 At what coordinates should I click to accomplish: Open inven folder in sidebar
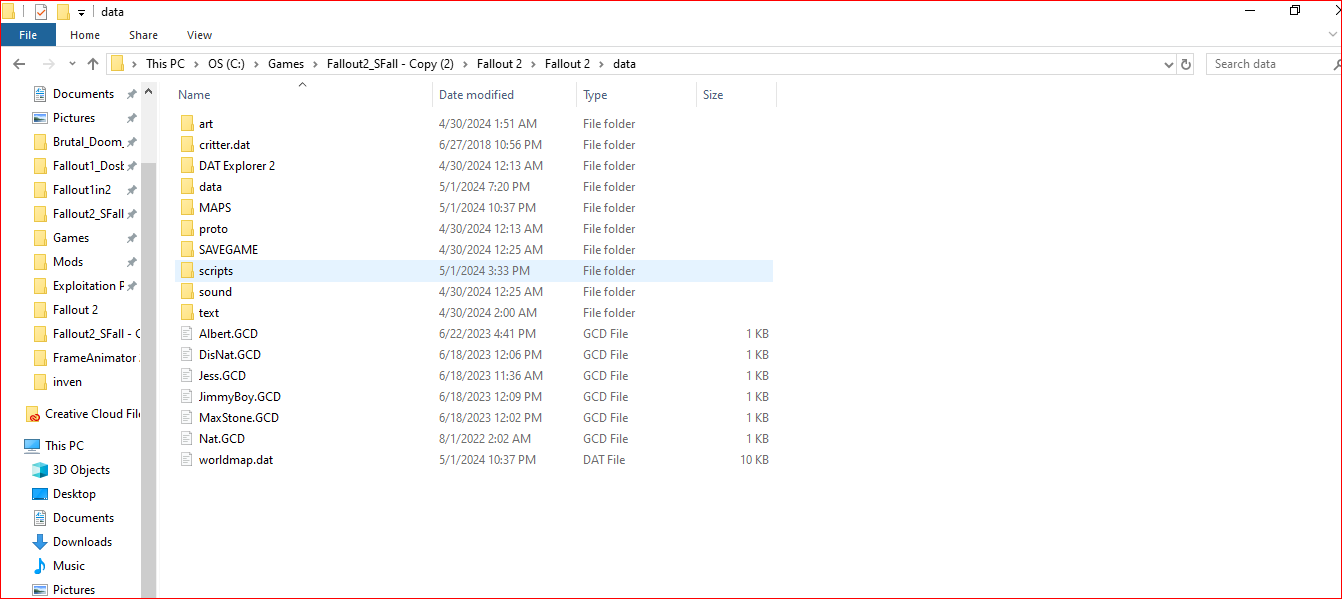coord(68,382)
